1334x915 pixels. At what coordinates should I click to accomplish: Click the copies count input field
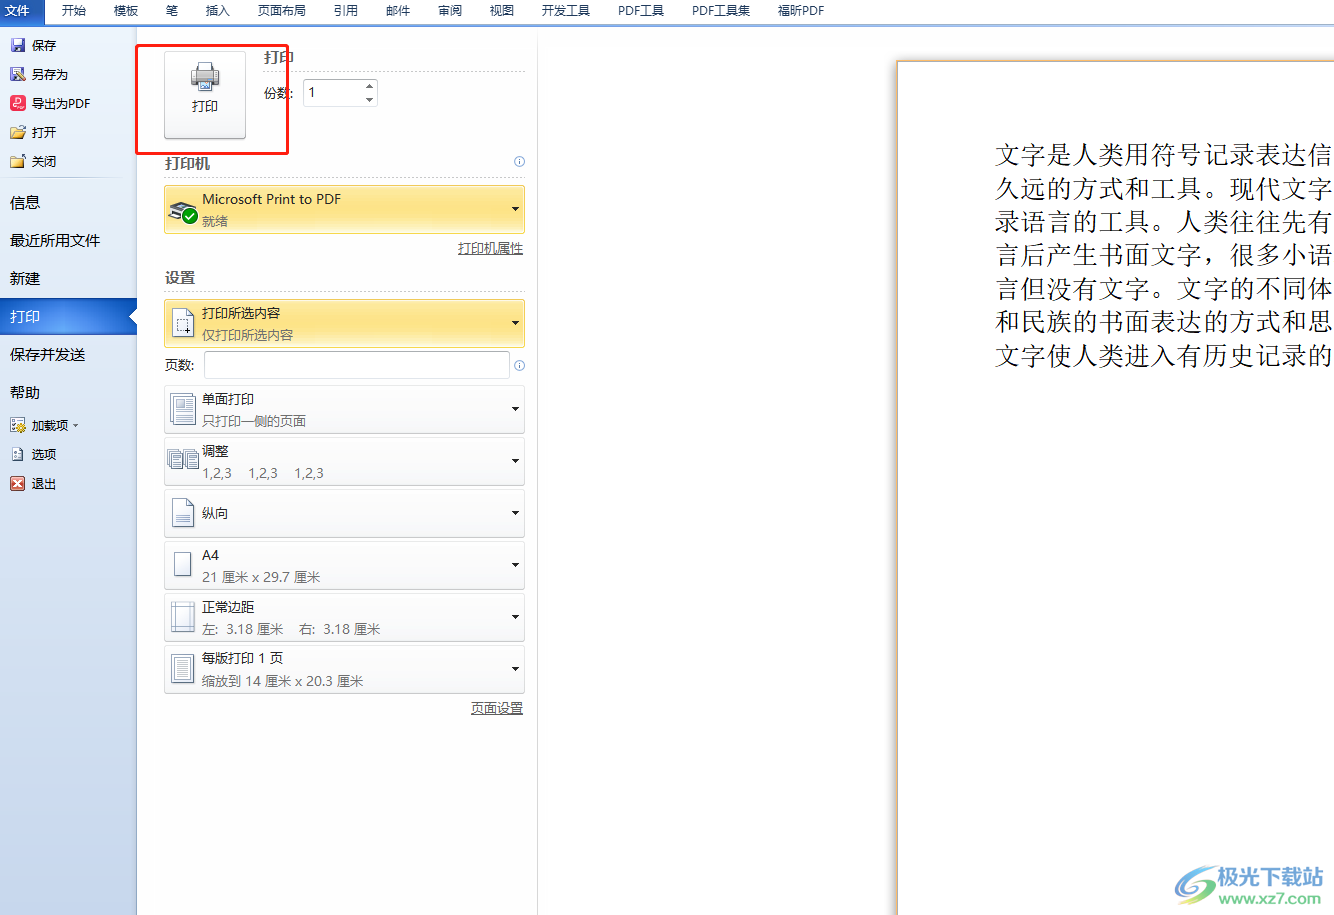pyautogui.click(x=333, y=93)
